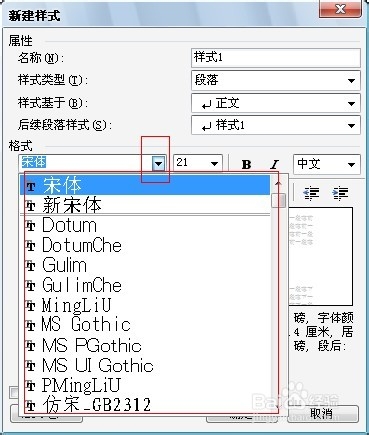The height and width of the screenshot is (435, 369).
Task: Click the font list scroll-up arrow
Action: pos(278,183)
